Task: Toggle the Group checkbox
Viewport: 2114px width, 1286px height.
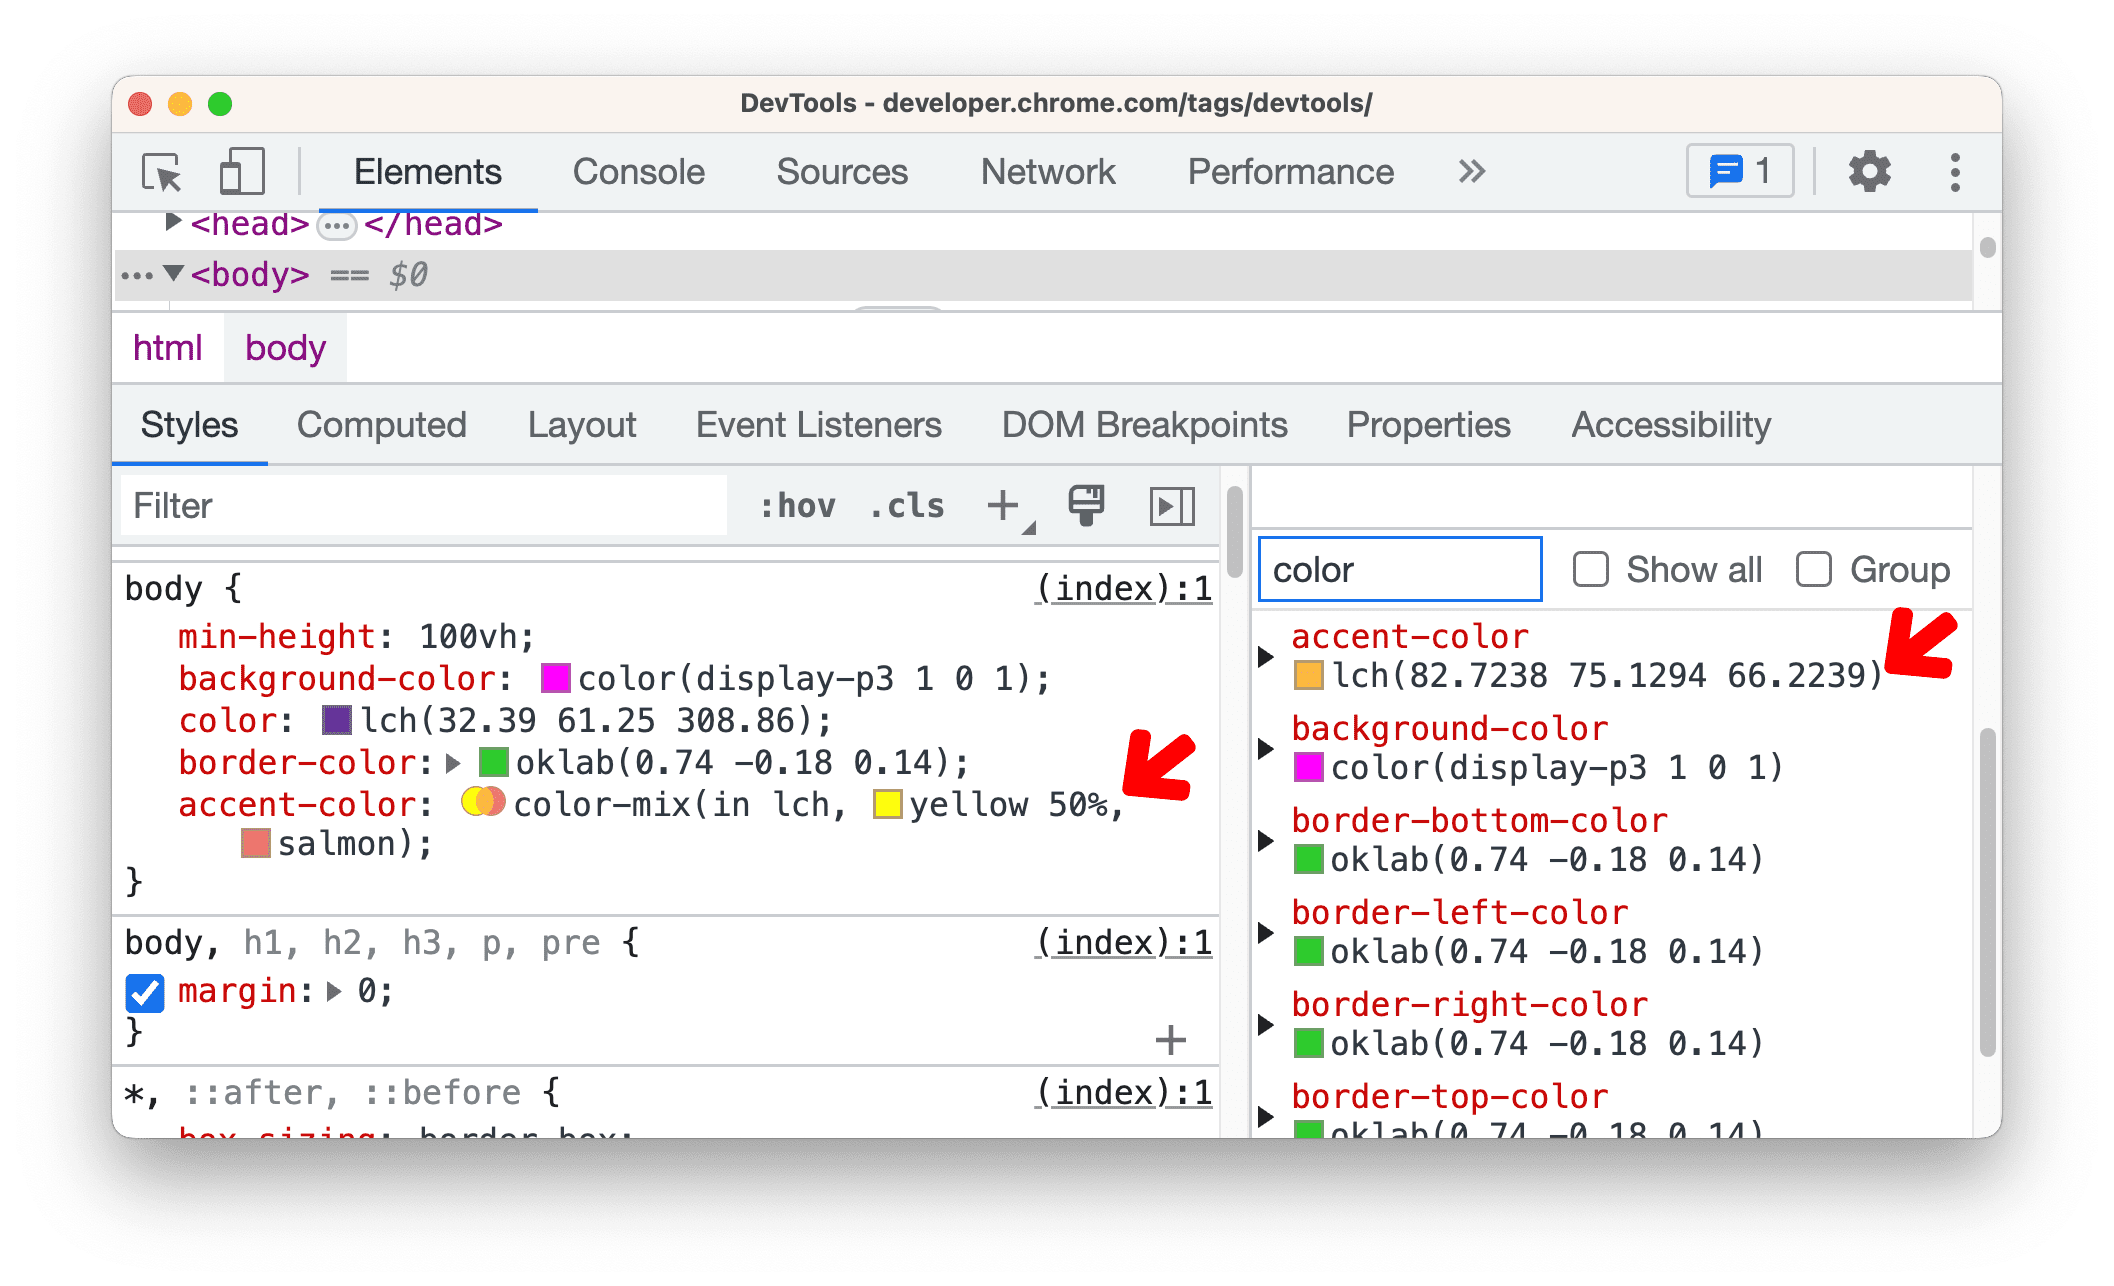Action: coord(1812,571)
